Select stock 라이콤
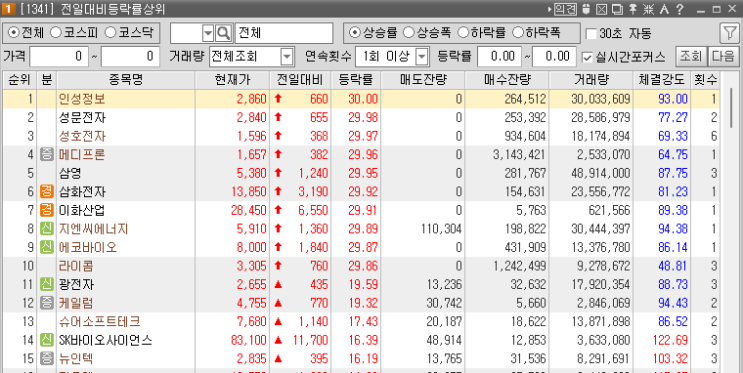This screenshot has height=373, width=743. tap(76, 266)
